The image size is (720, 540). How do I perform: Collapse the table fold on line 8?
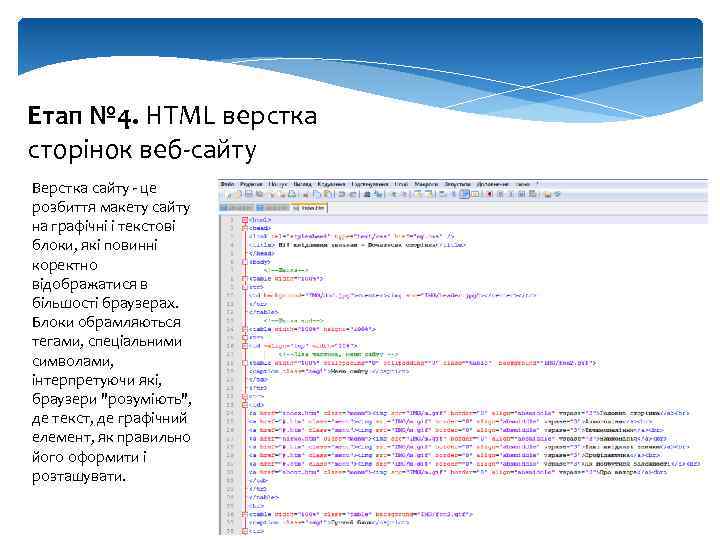[245, 279]
